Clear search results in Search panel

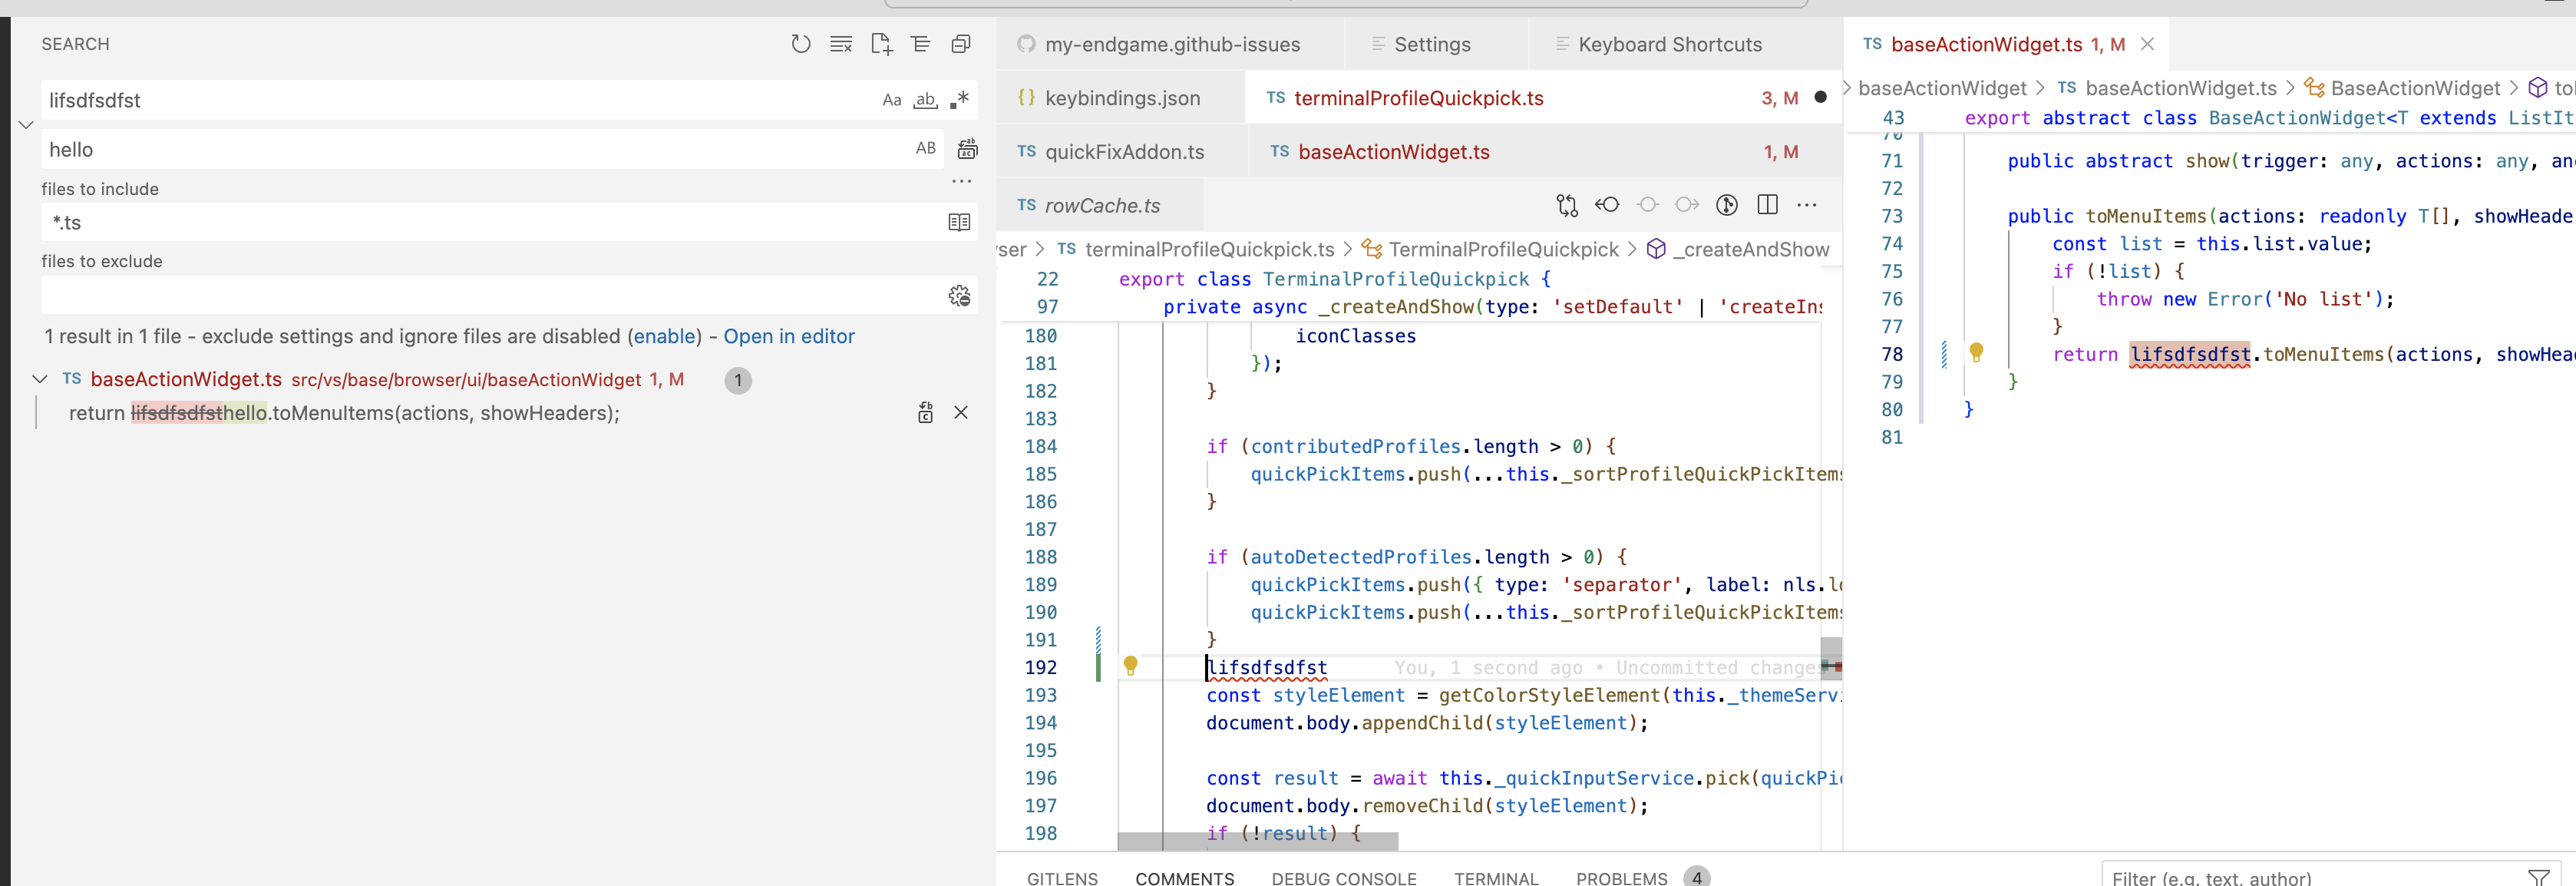[841, 44]
